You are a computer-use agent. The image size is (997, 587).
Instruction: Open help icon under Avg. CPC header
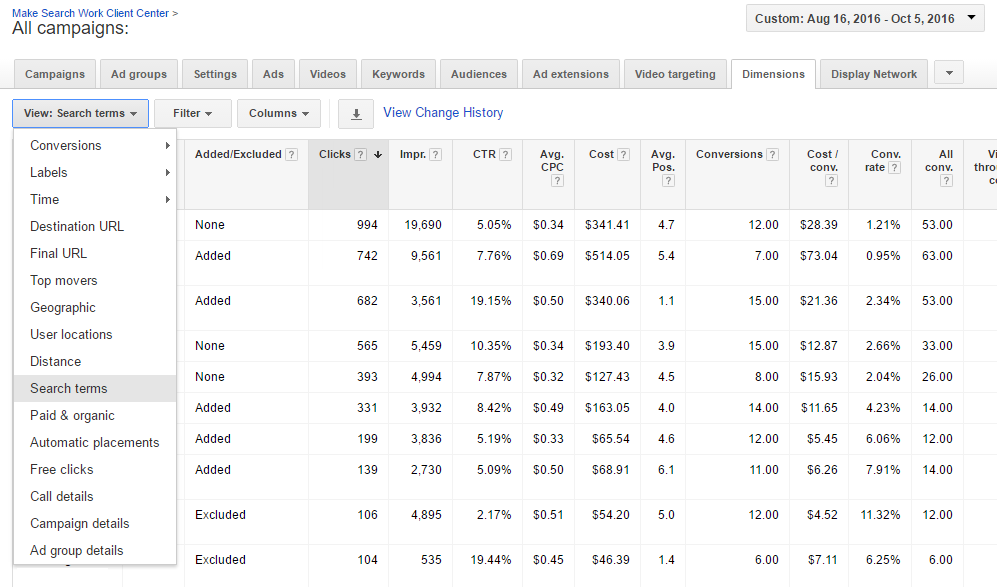point(557,181)
